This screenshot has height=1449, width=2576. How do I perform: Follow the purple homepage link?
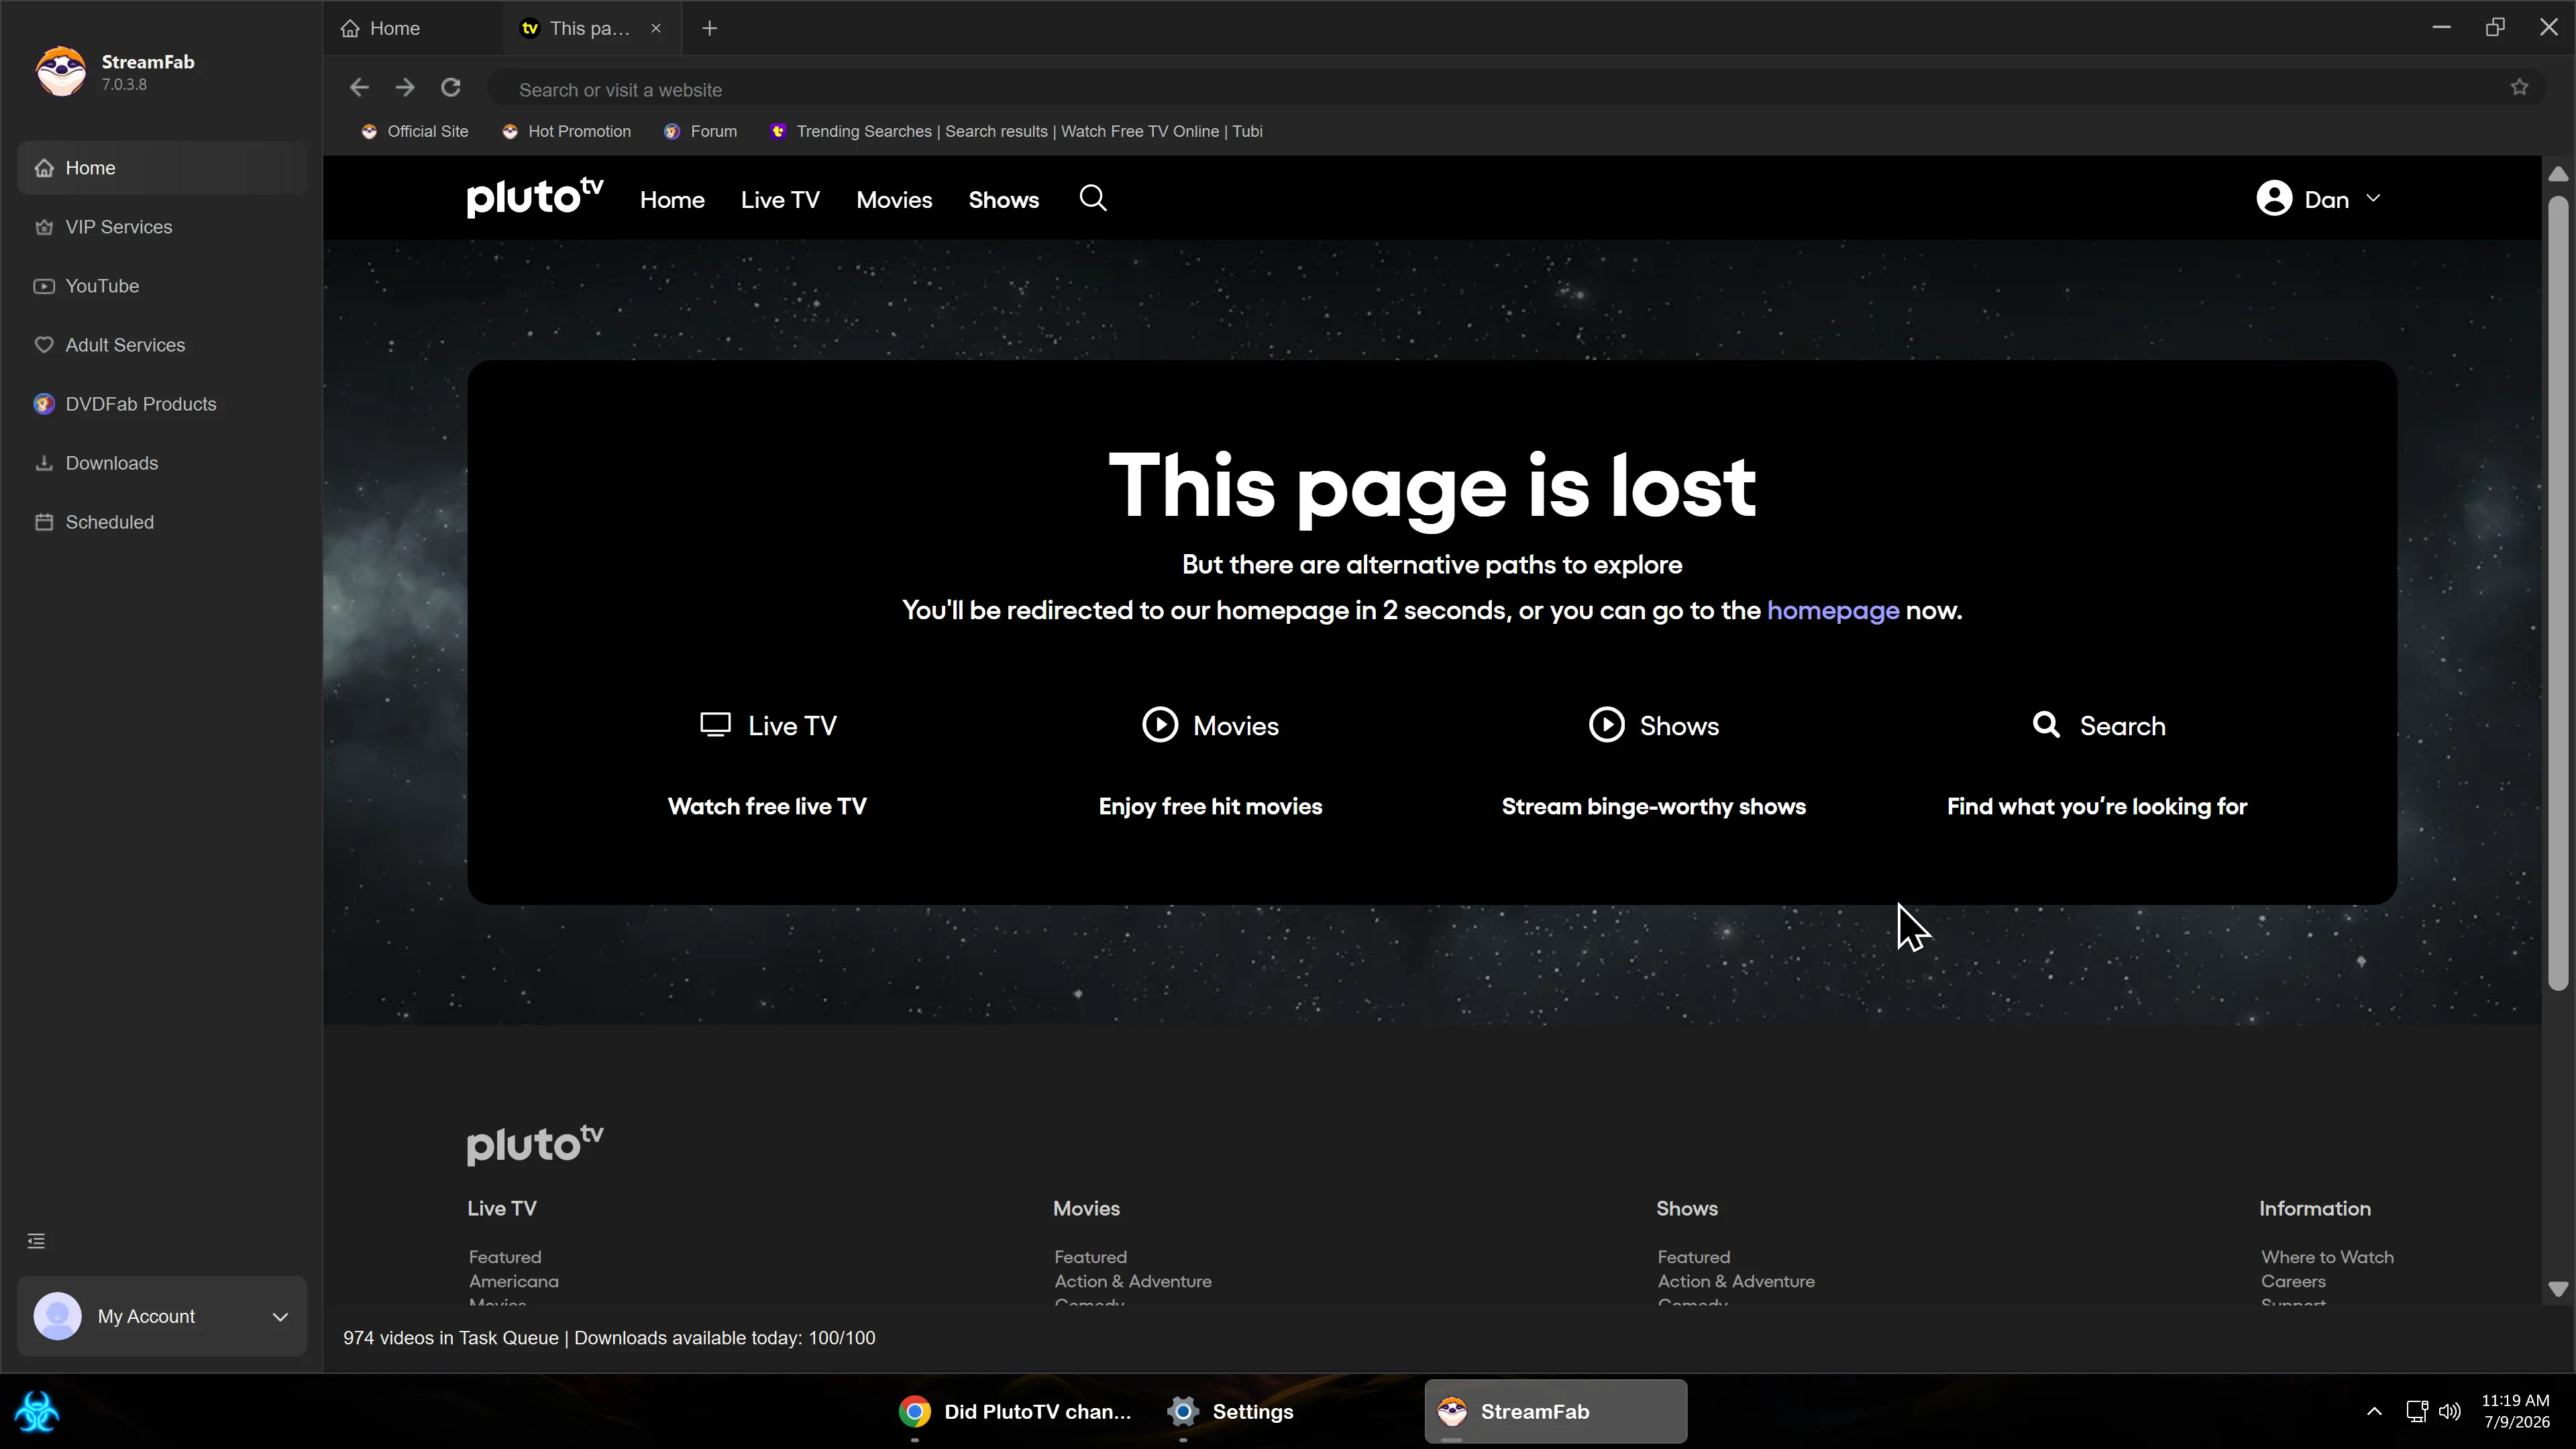pos(1832,610)
